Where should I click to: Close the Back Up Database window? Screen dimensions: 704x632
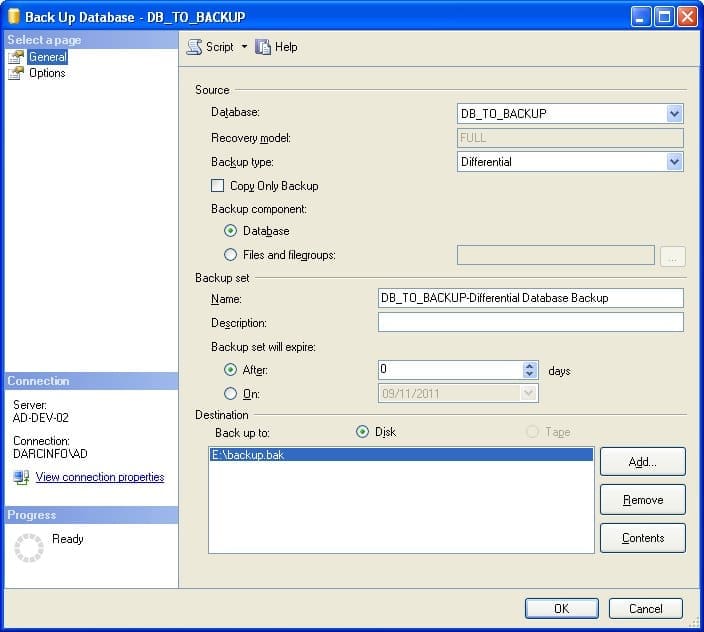coord(687,17)
